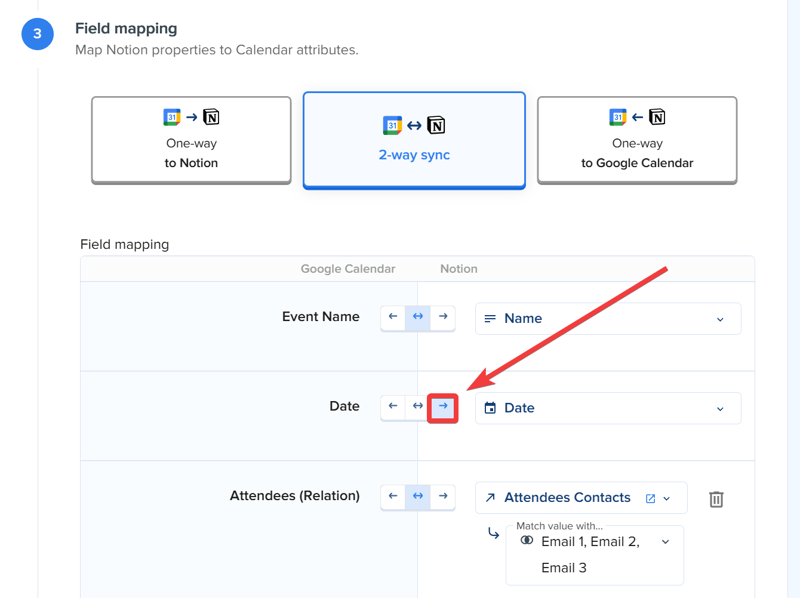Viewport: 800px width, 598px height.
Task: Click the curved arrow connector under Attendees Contacts
Action: click(x=493, y=533)
